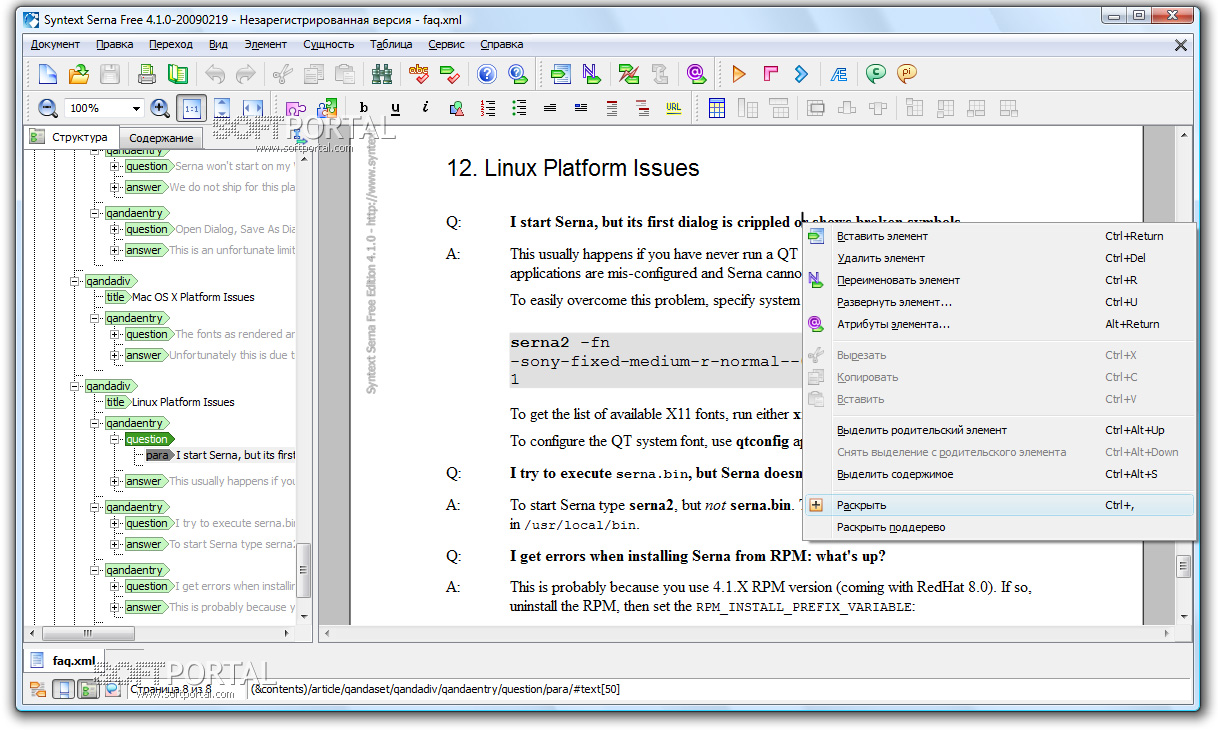Select Раскрыть in the context menu

(x=861, y=505)
